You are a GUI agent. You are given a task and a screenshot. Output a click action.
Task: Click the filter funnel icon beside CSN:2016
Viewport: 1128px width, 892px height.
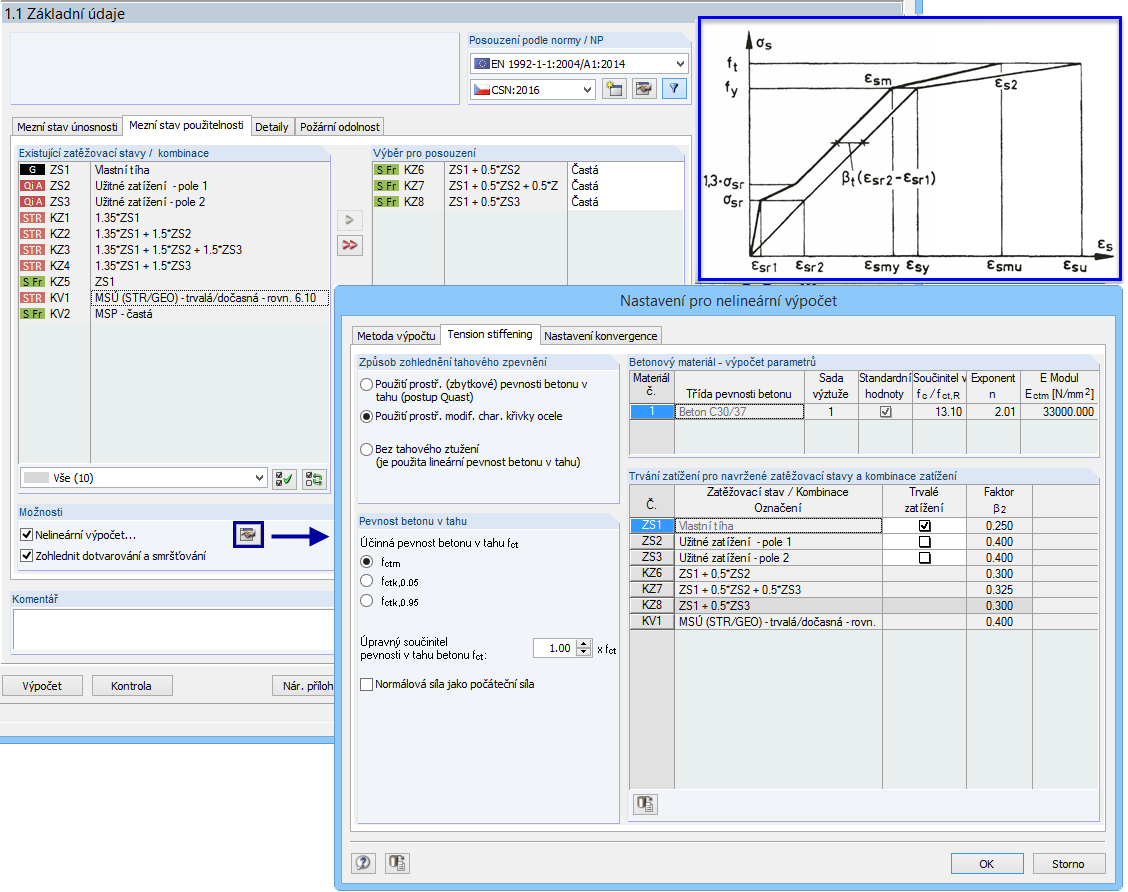click(675, 89)
